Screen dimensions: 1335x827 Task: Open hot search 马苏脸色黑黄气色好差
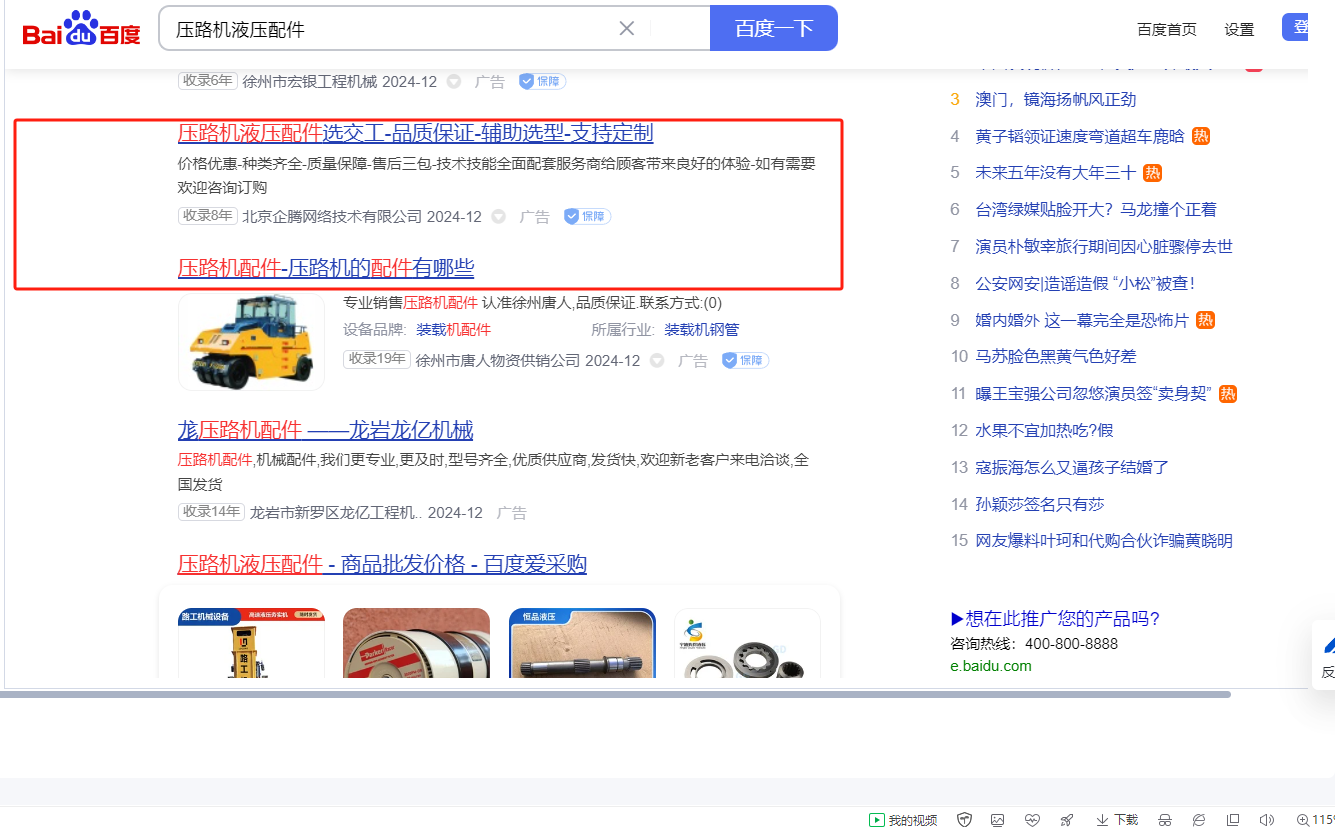coord(1056,357)
